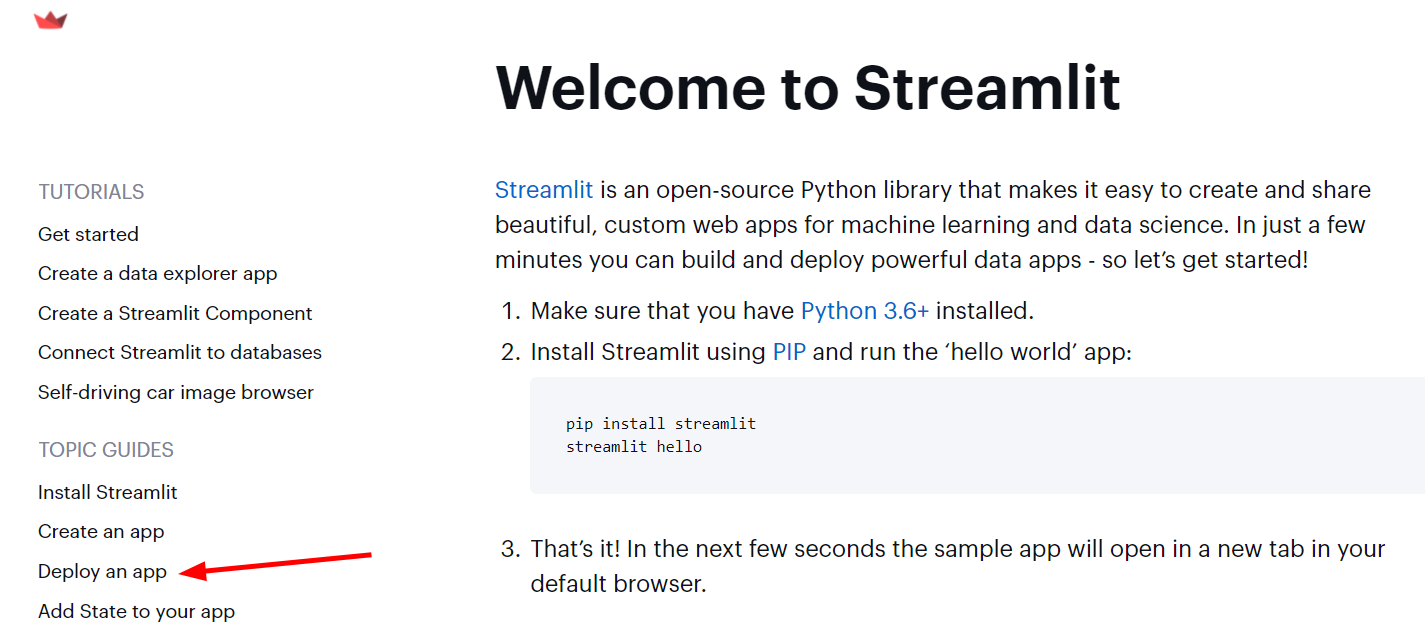Follow the blue Streamlit link in intro
The image size is (1425, 637).
pyautogui.click(x=544, y=190)
